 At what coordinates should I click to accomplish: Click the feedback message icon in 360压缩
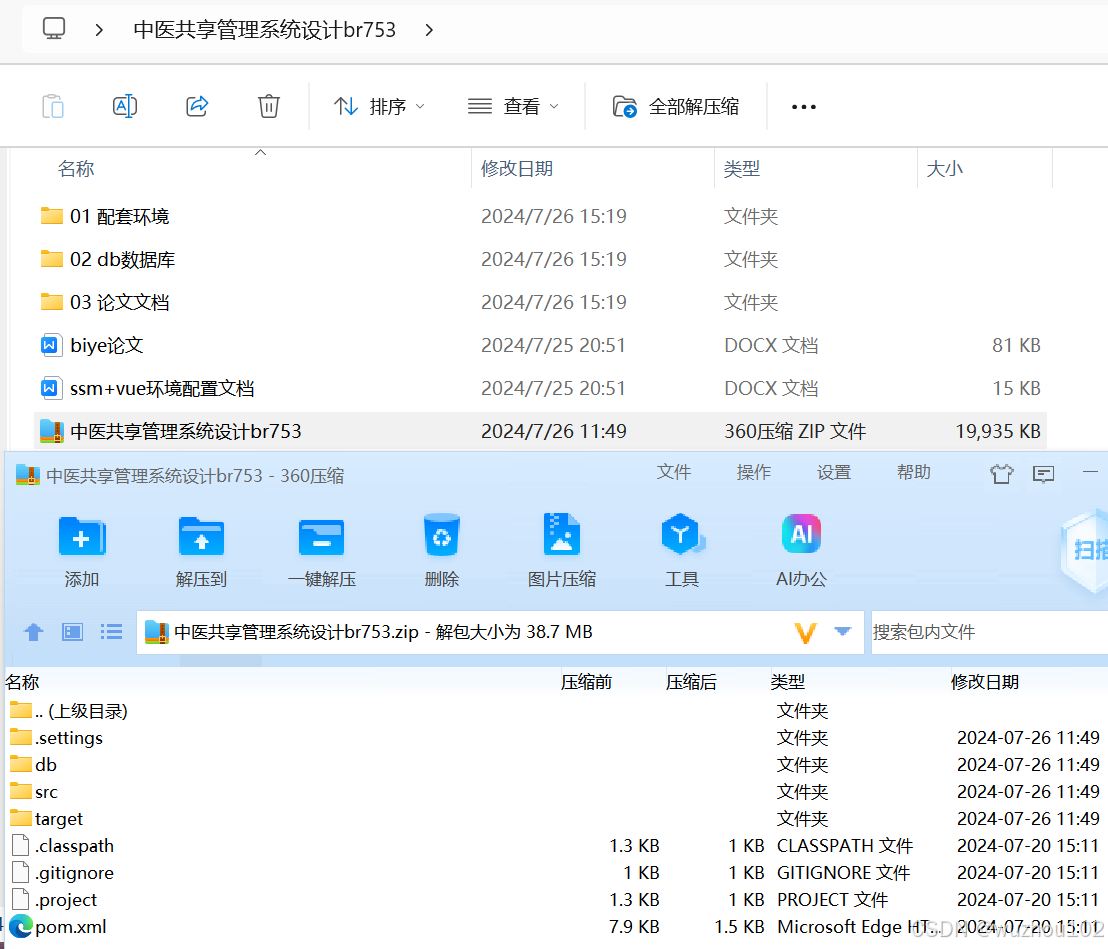[x=1043, y=473]
